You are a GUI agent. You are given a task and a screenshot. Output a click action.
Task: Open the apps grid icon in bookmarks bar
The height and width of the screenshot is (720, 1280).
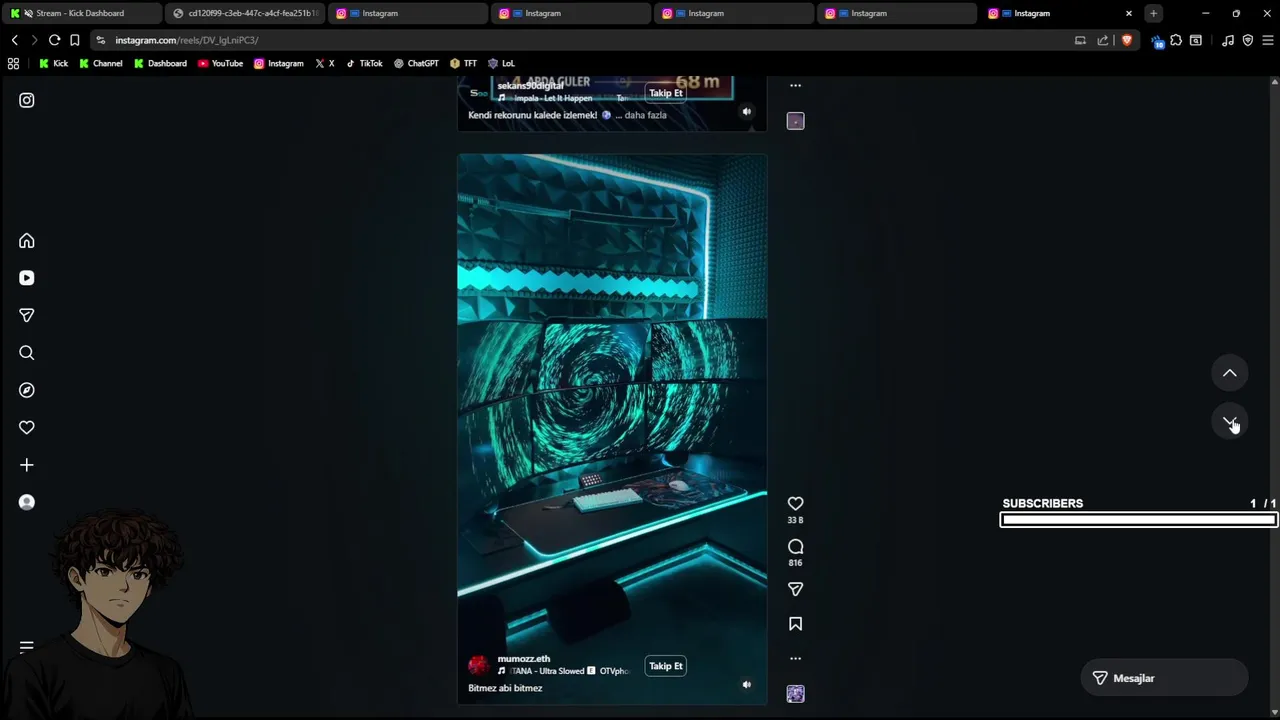point(13,63)
